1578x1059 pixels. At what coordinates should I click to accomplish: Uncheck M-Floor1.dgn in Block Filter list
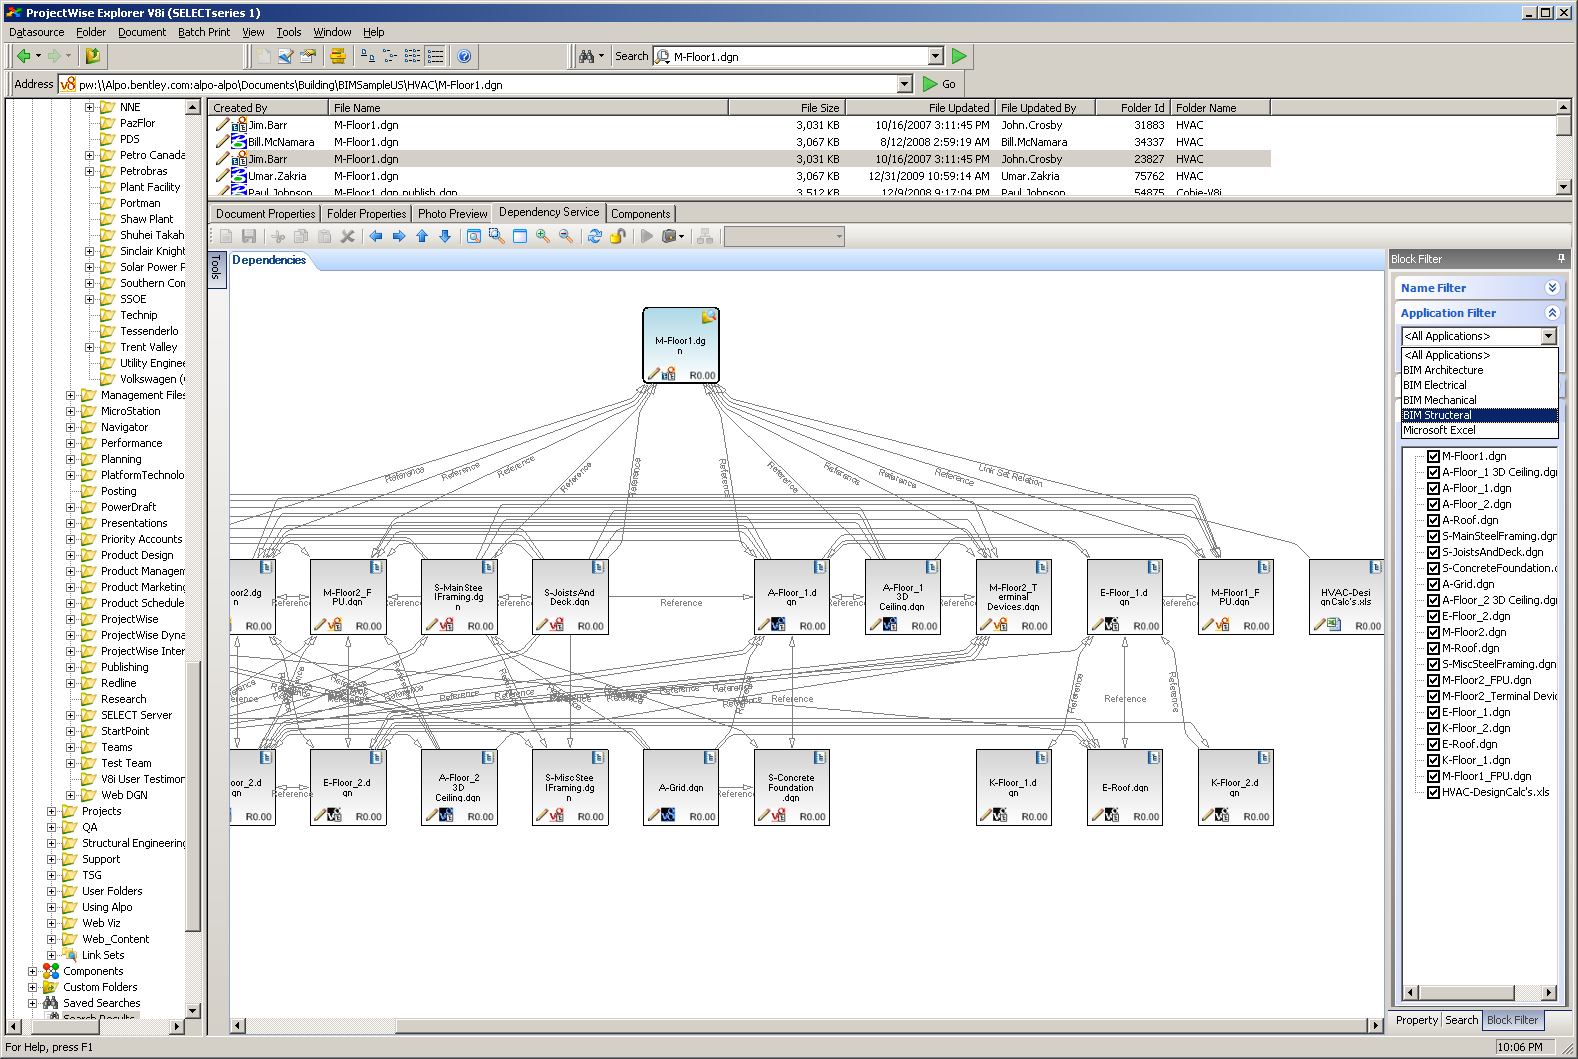tap(1433, 456)
